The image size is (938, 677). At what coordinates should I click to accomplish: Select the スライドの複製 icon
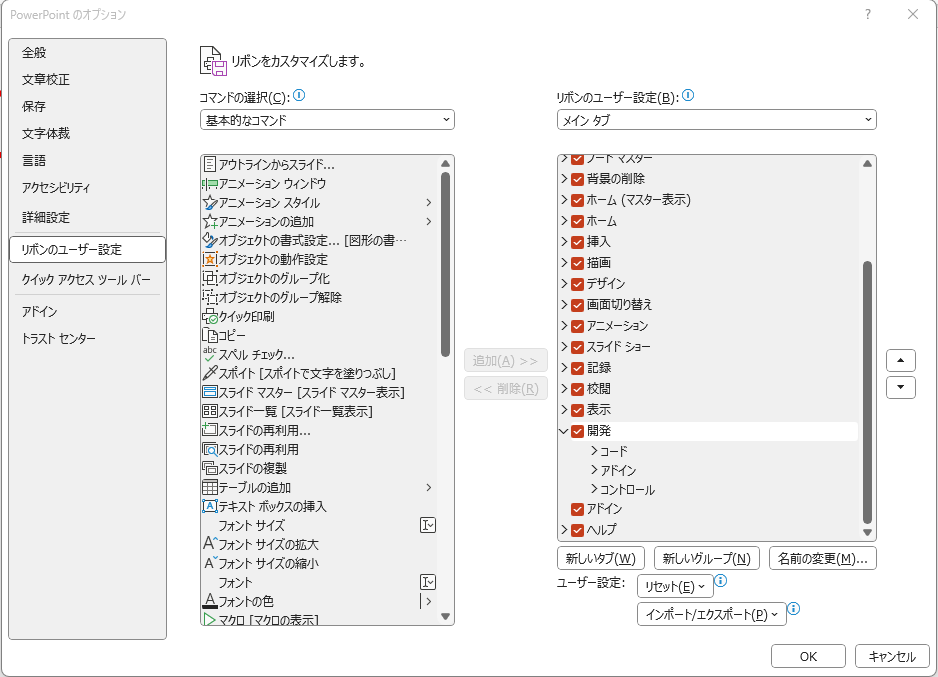pyautogui.click(x=210, y=468)
